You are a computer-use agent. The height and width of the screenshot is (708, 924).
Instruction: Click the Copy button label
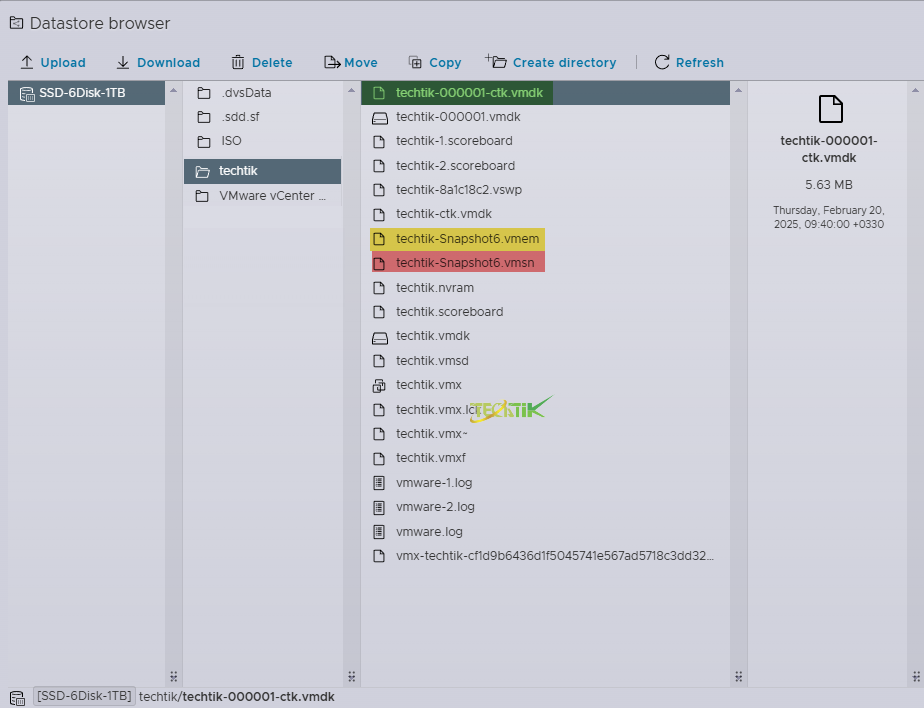pos(445,62)
